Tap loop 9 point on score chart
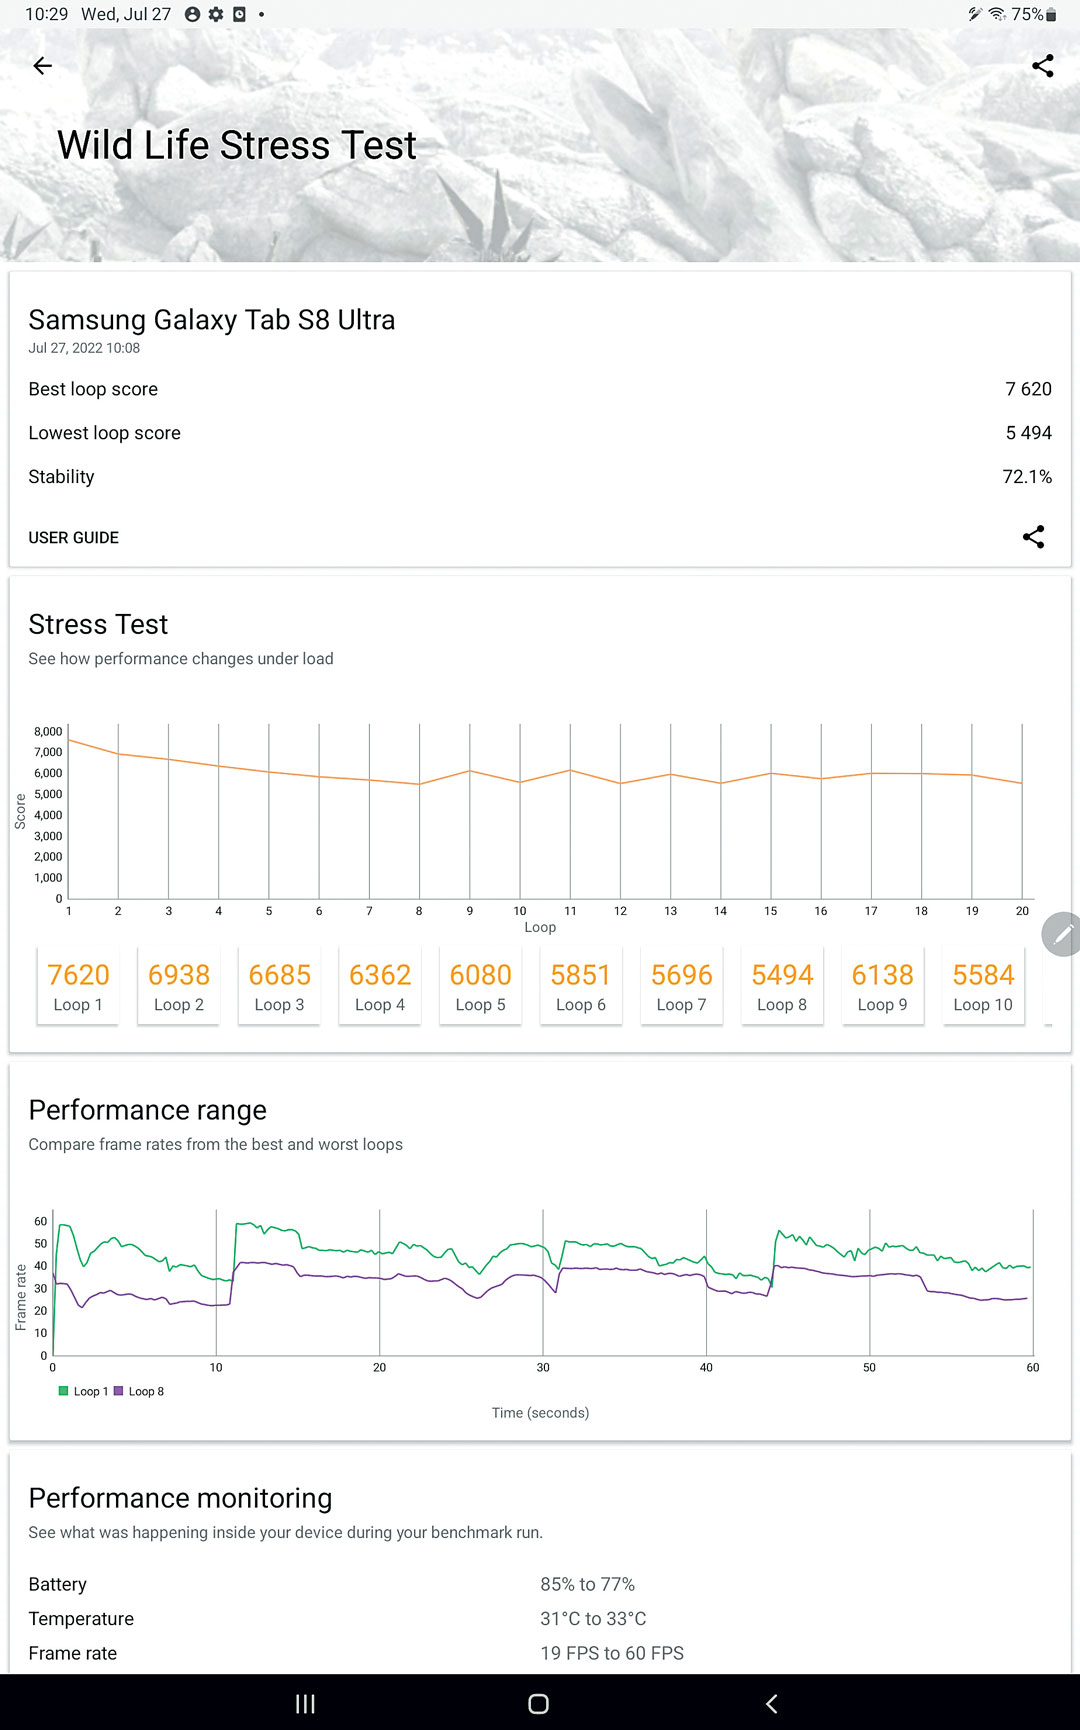This screenshot has width=1080, height=1730. tap(470, 771)
